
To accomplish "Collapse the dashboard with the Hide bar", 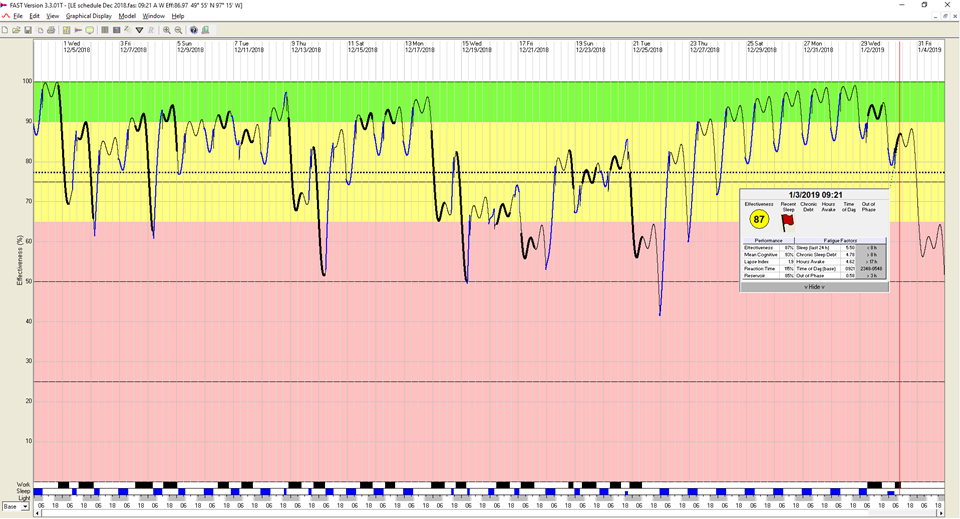I will (x=814, y=286).
